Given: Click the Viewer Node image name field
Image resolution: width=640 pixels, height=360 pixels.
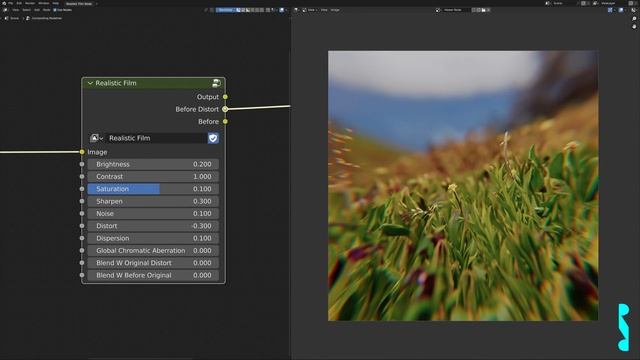Looking at the screenshot, I should pyautogui.click(x=456, y=10).
